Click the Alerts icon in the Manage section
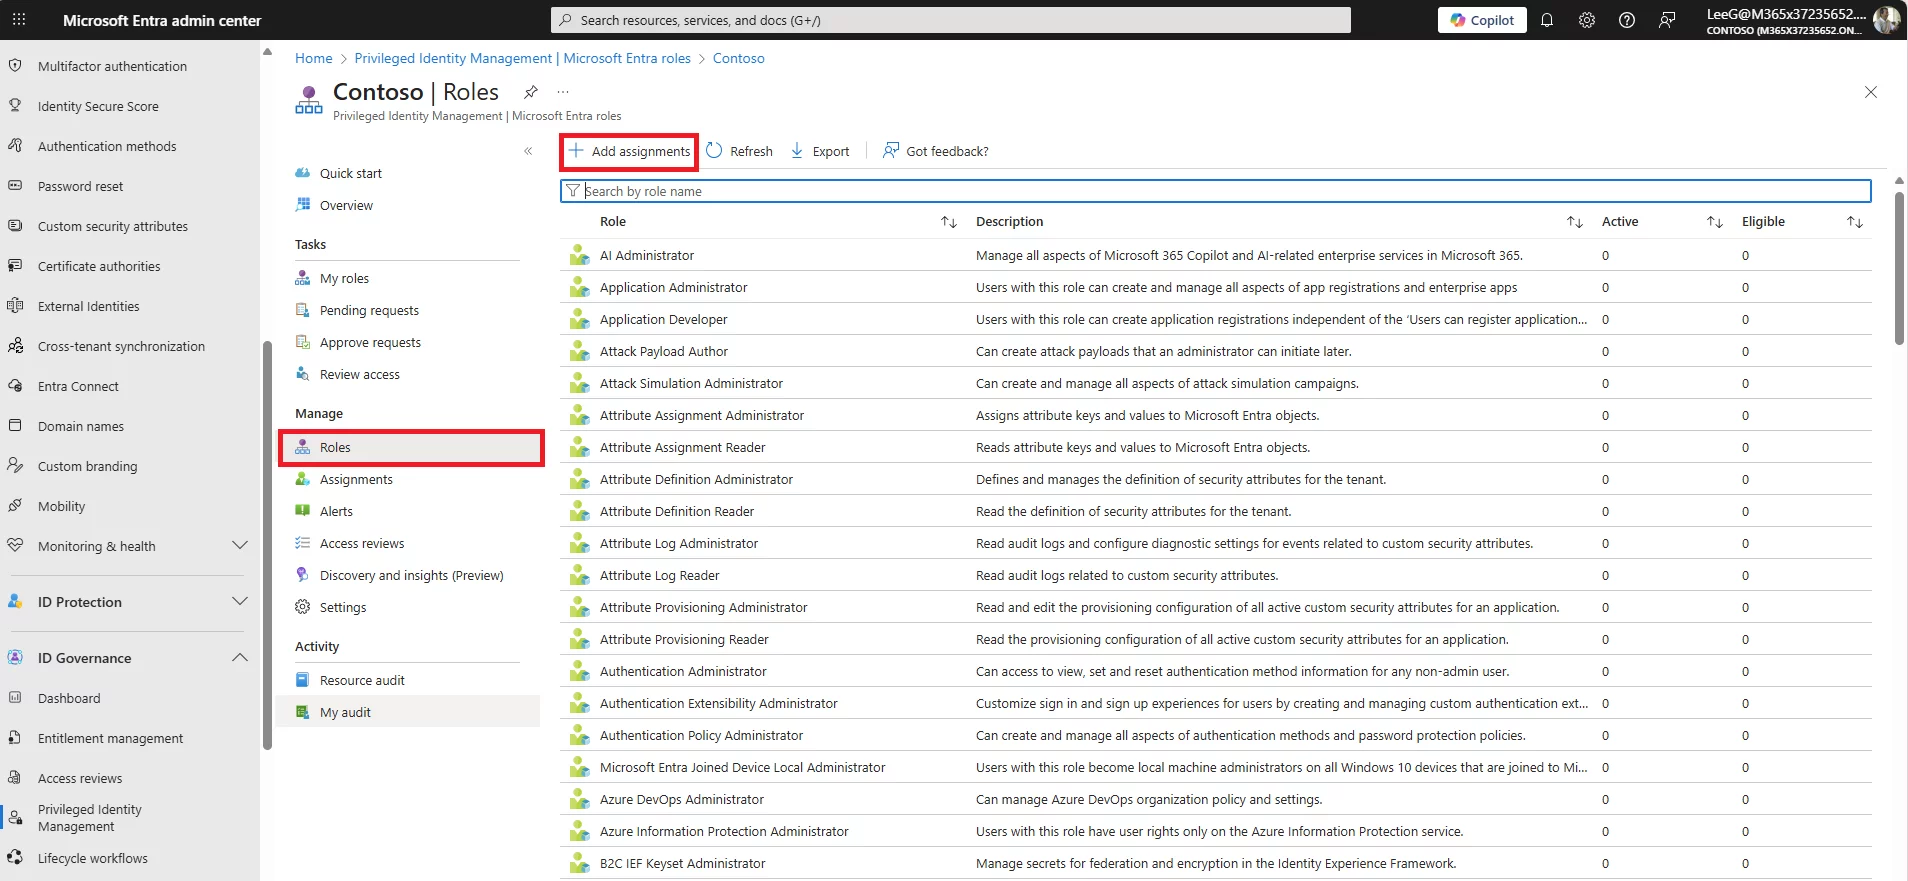The height and width of the screenshot is (881, 1908). click(x=303, y=511)
